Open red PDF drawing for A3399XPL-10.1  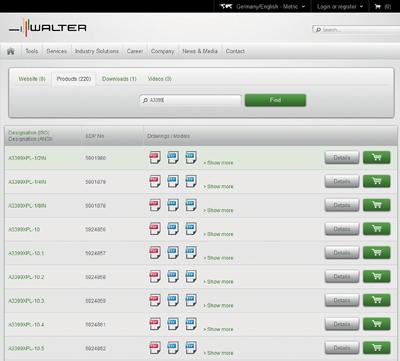[x=155, y=253]
